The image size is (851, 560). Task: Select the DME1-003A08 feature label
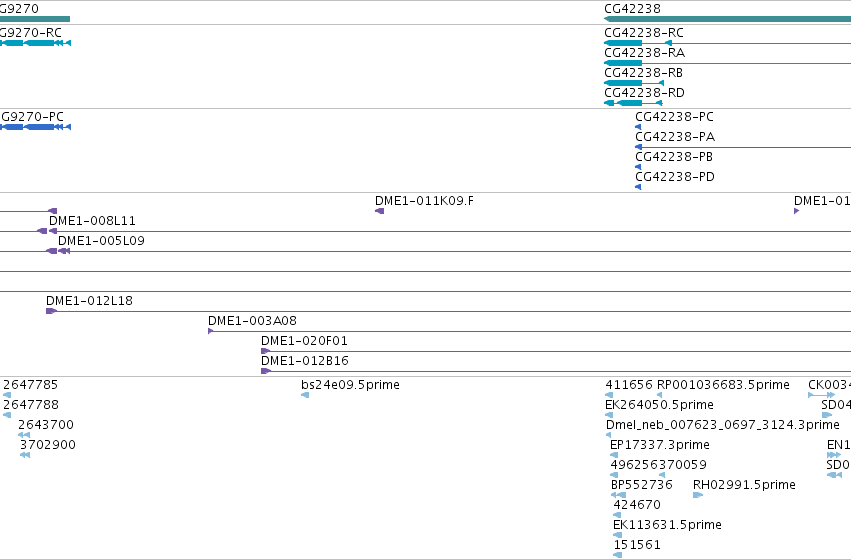252,321
